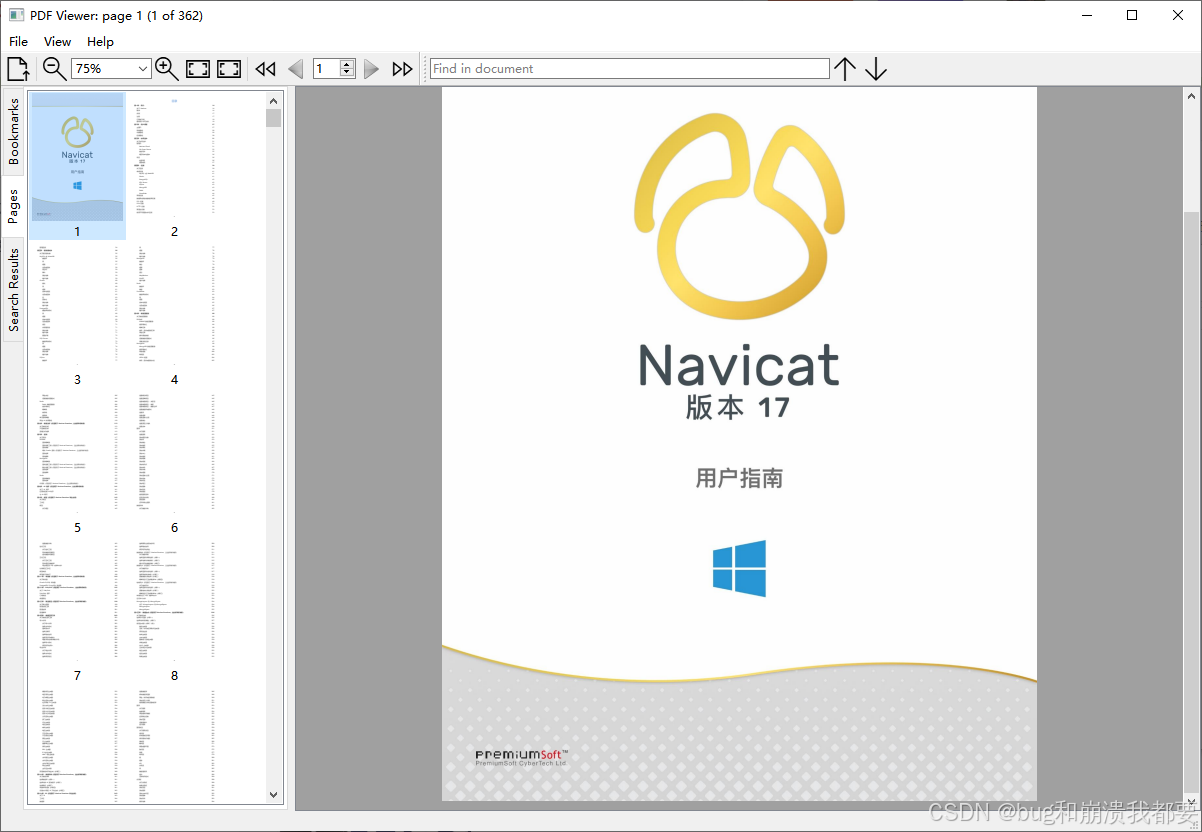
Task: Click the Find in document field
Action: [x=630, y=69]
